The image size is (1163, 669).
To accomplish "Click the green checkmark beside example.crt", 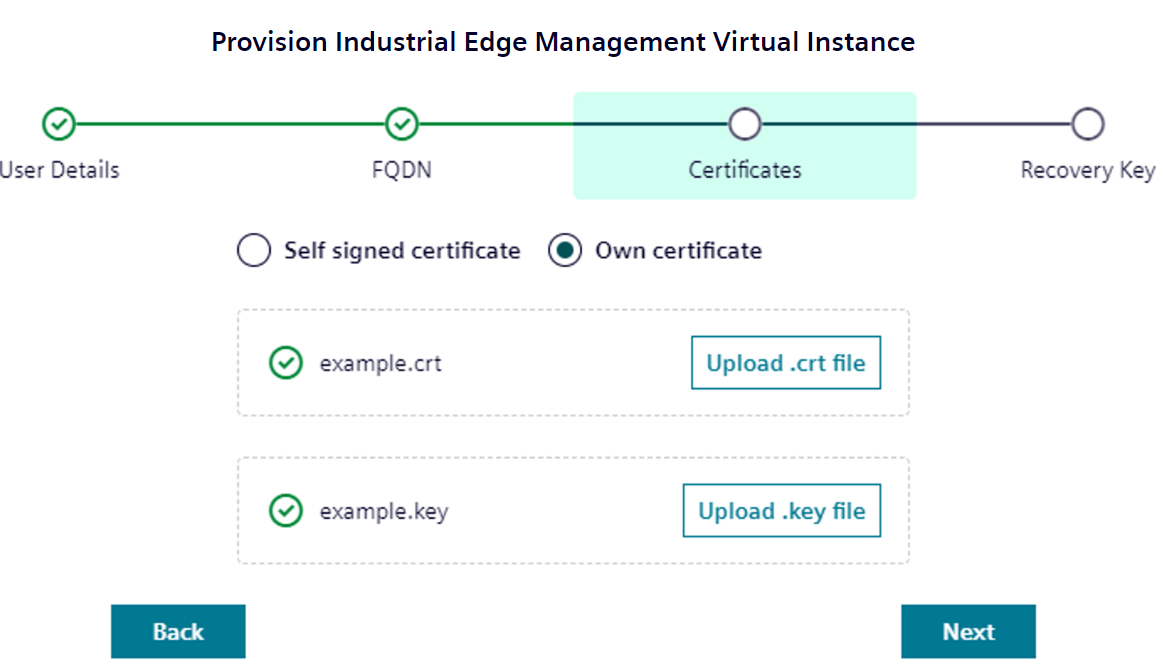I will pos(286,362).
